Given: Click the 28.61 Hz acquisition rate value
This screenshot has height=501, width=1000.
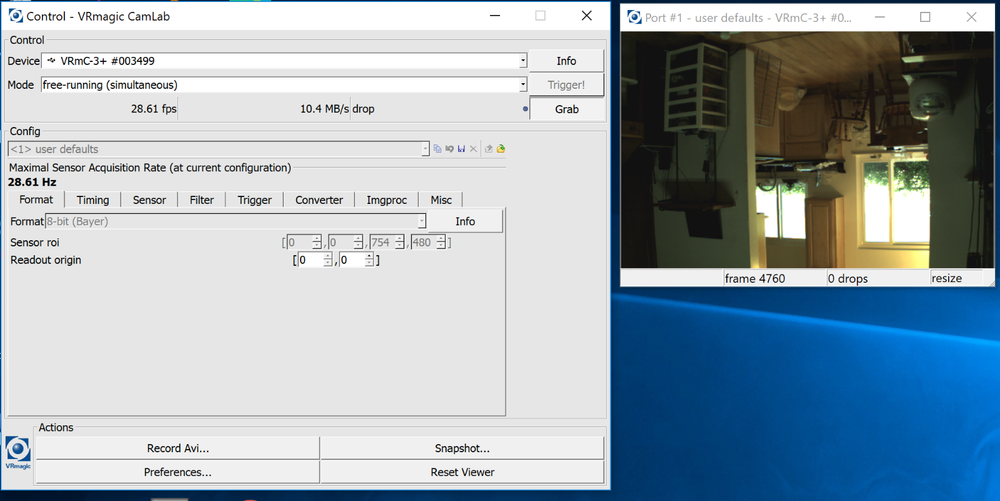Looking at the screenshot, I should click(x=32, y=182).
